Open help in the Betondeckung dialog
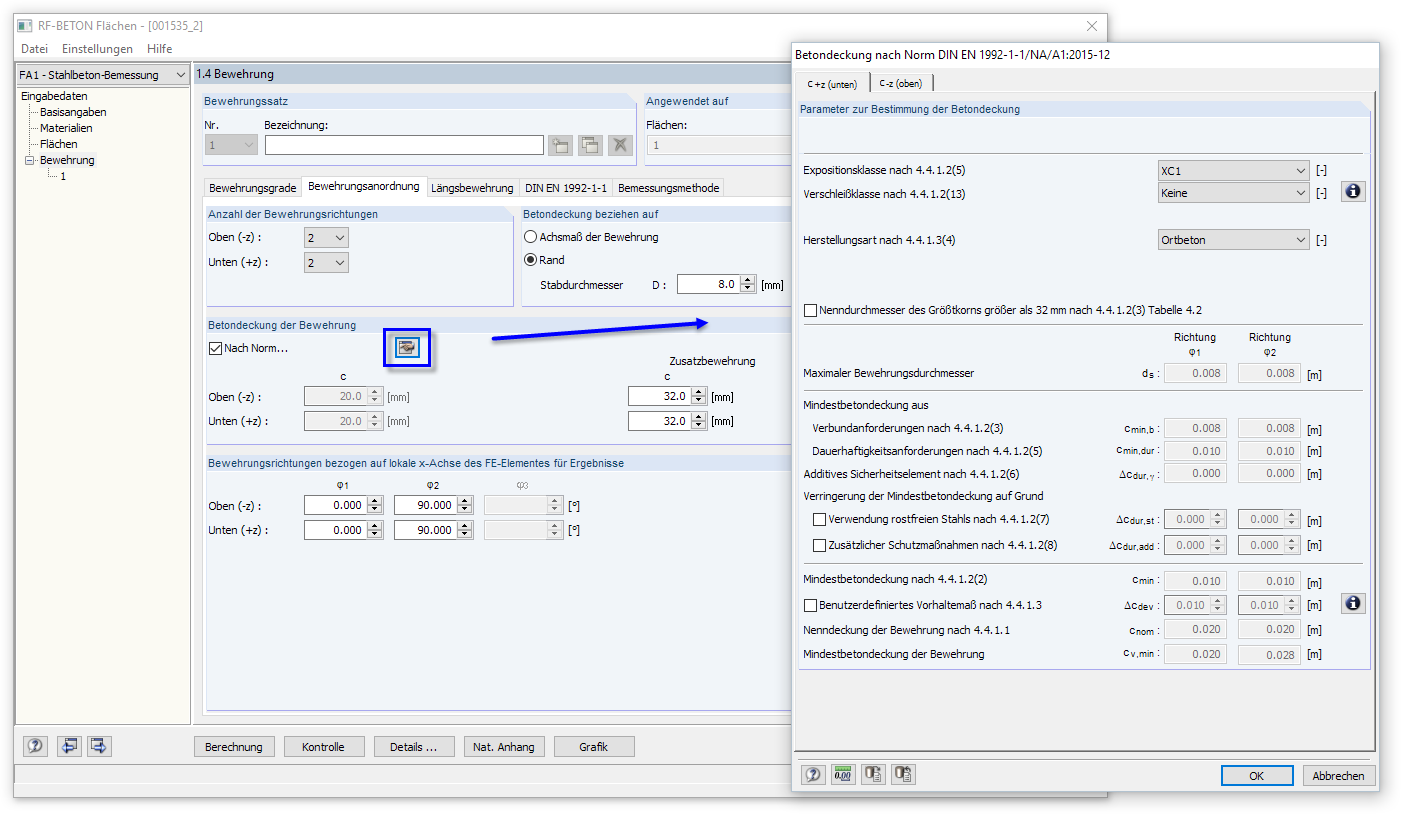The height and width of the screenshot is (814, 1401). [813, 774]
